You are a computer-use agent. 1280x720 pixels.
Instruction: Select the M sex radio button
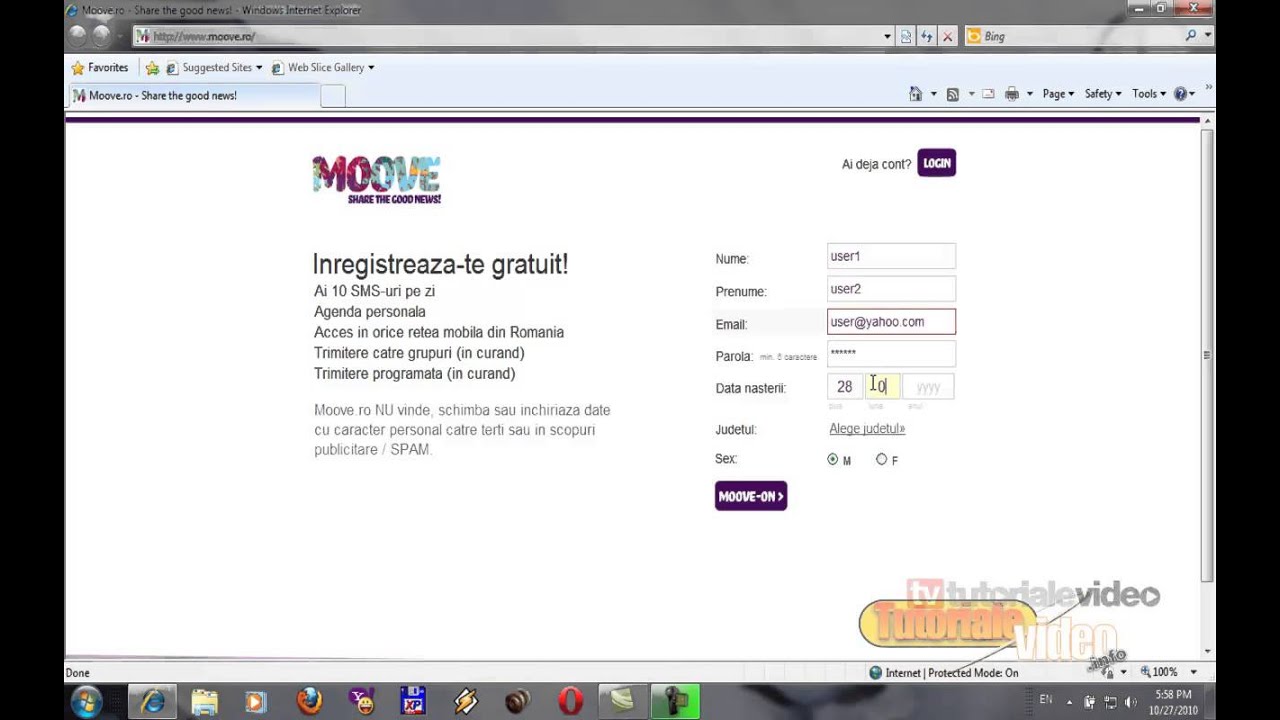click(833, 460)
